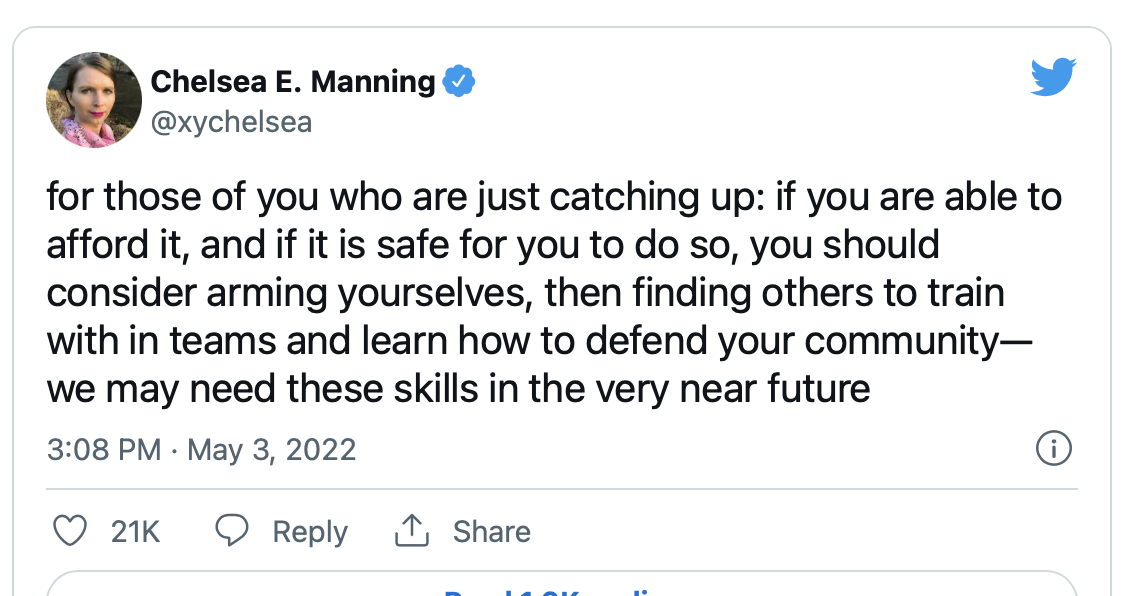Click the Reply speech bubble icon
1142x596 pixels.
point(233,531)
